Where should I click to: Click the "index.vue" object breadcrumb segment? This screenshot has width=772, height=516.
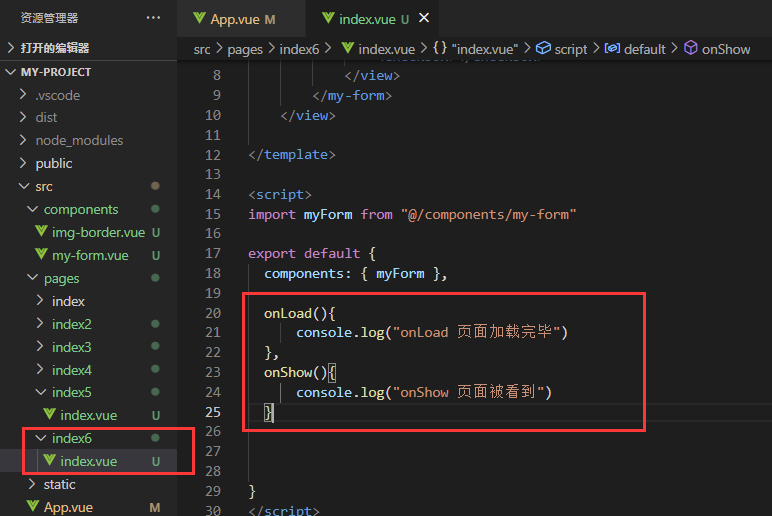pos(485,49)
